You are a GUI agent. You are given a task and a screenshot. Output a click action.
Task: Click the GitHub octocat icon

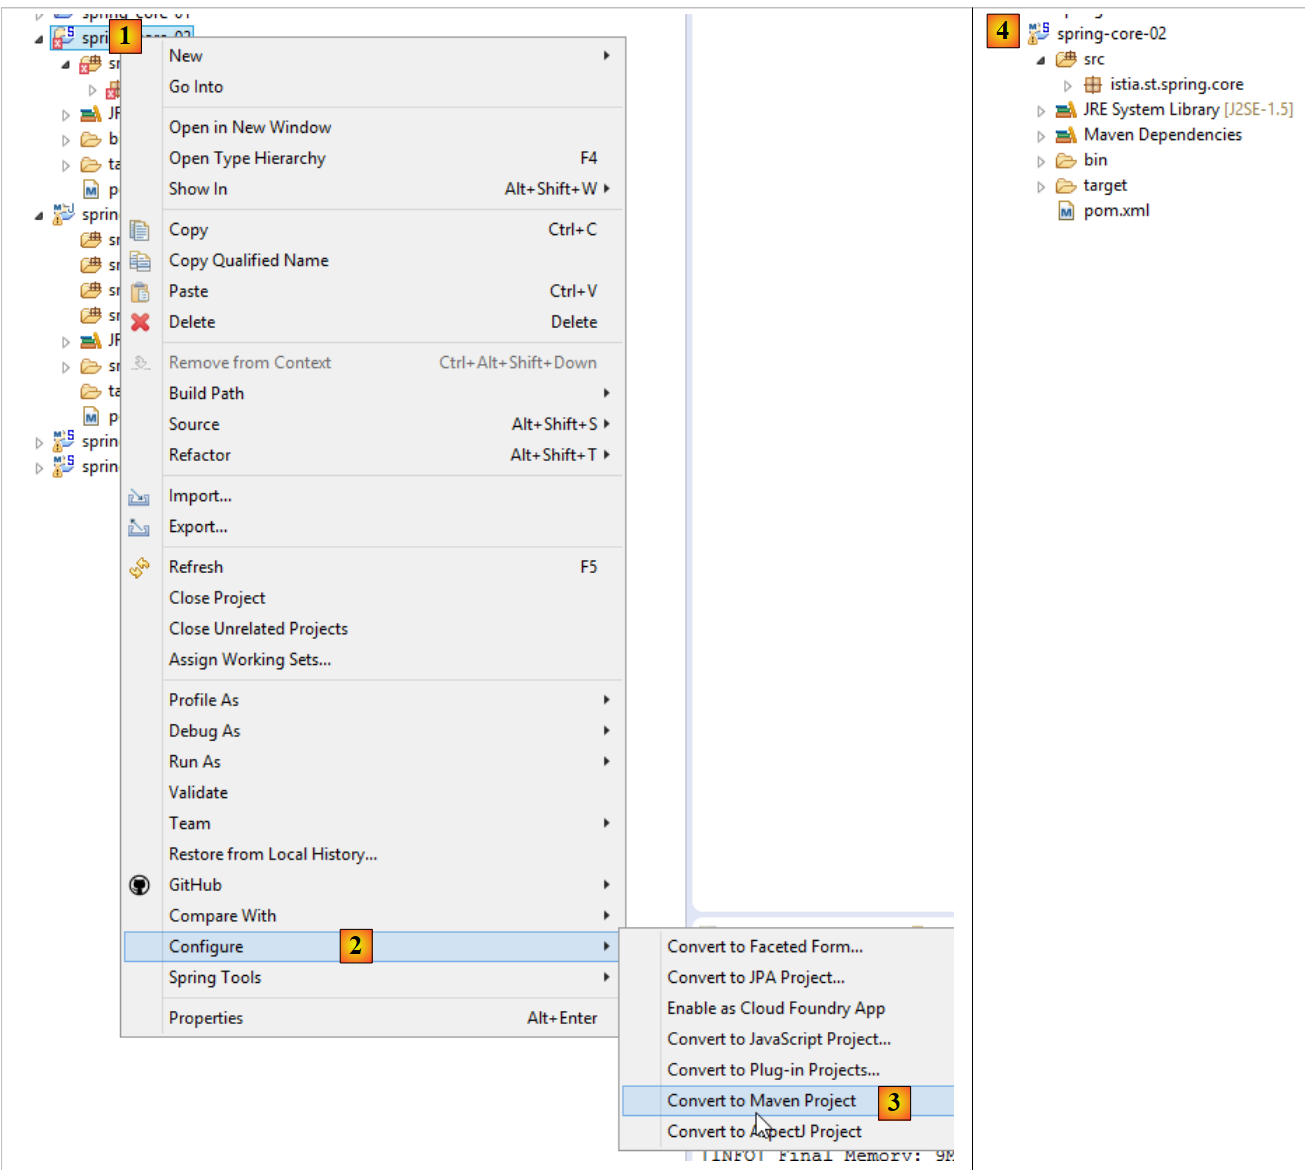coord(140,885)
